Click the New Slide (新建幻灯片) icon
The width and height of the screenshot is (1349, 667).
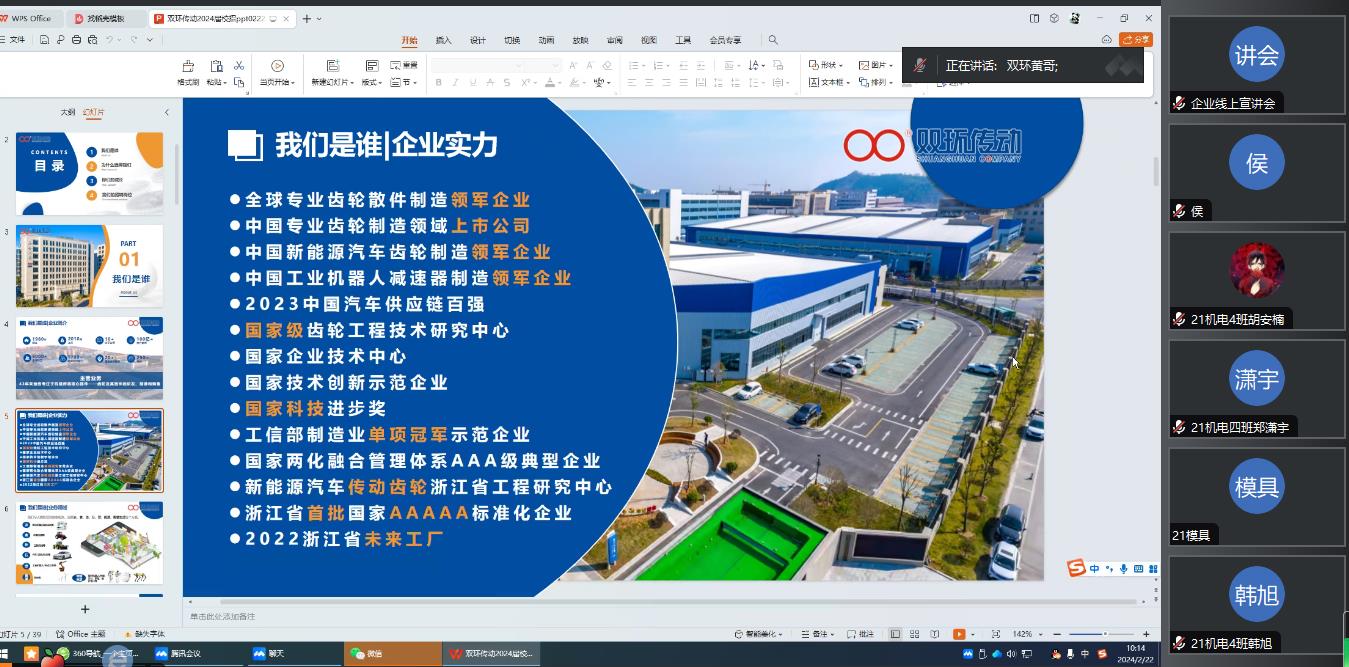[331, 66]
